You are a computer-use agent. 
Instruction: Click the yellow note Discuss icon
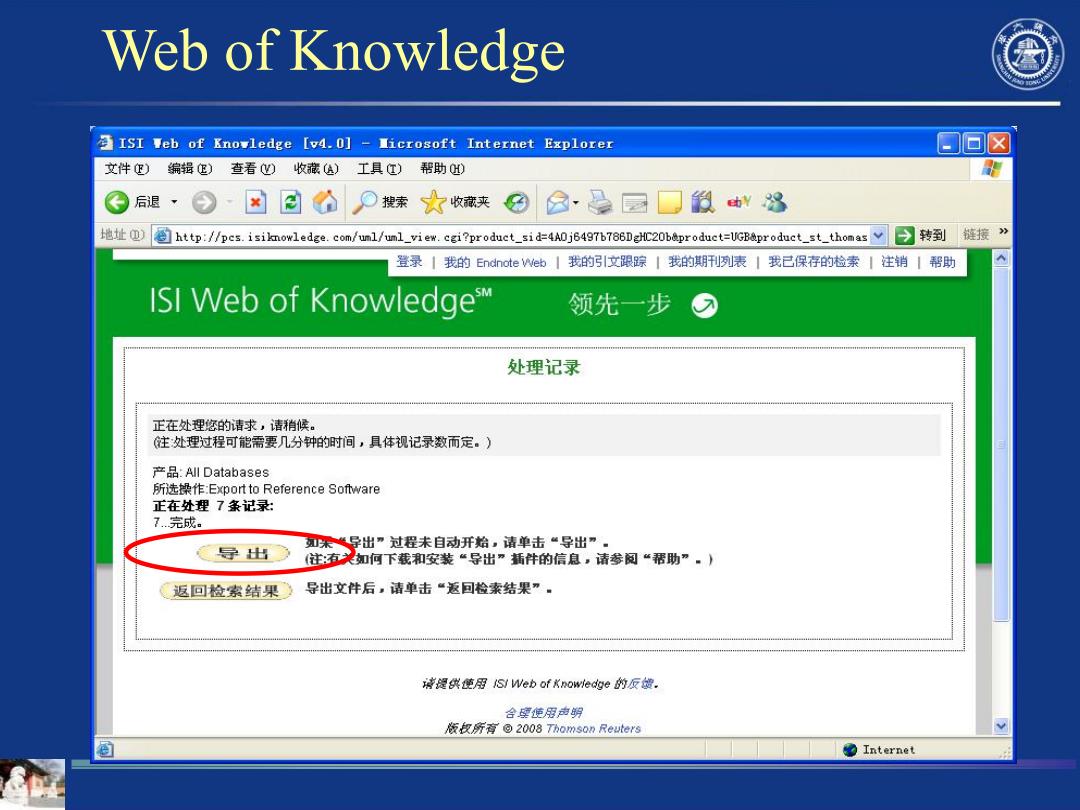pyautogui.click(x=669, y=202)
